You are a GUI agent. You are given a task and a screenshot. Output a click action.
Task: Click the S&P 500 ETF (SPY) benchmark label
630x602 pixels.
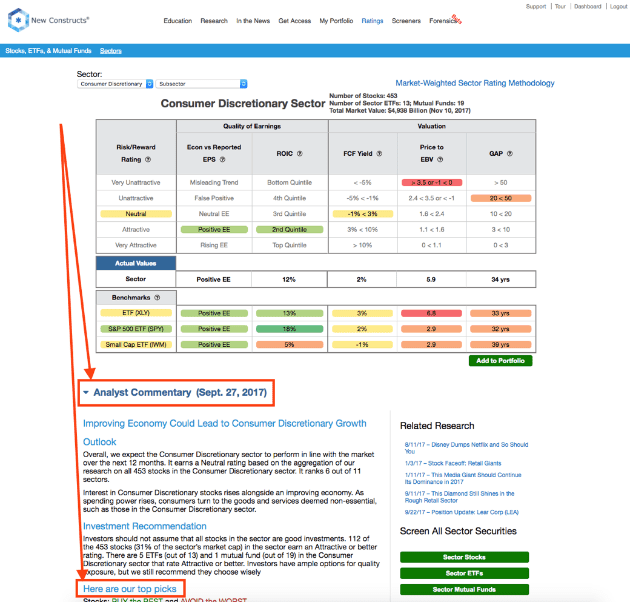(x=136, y=329)
